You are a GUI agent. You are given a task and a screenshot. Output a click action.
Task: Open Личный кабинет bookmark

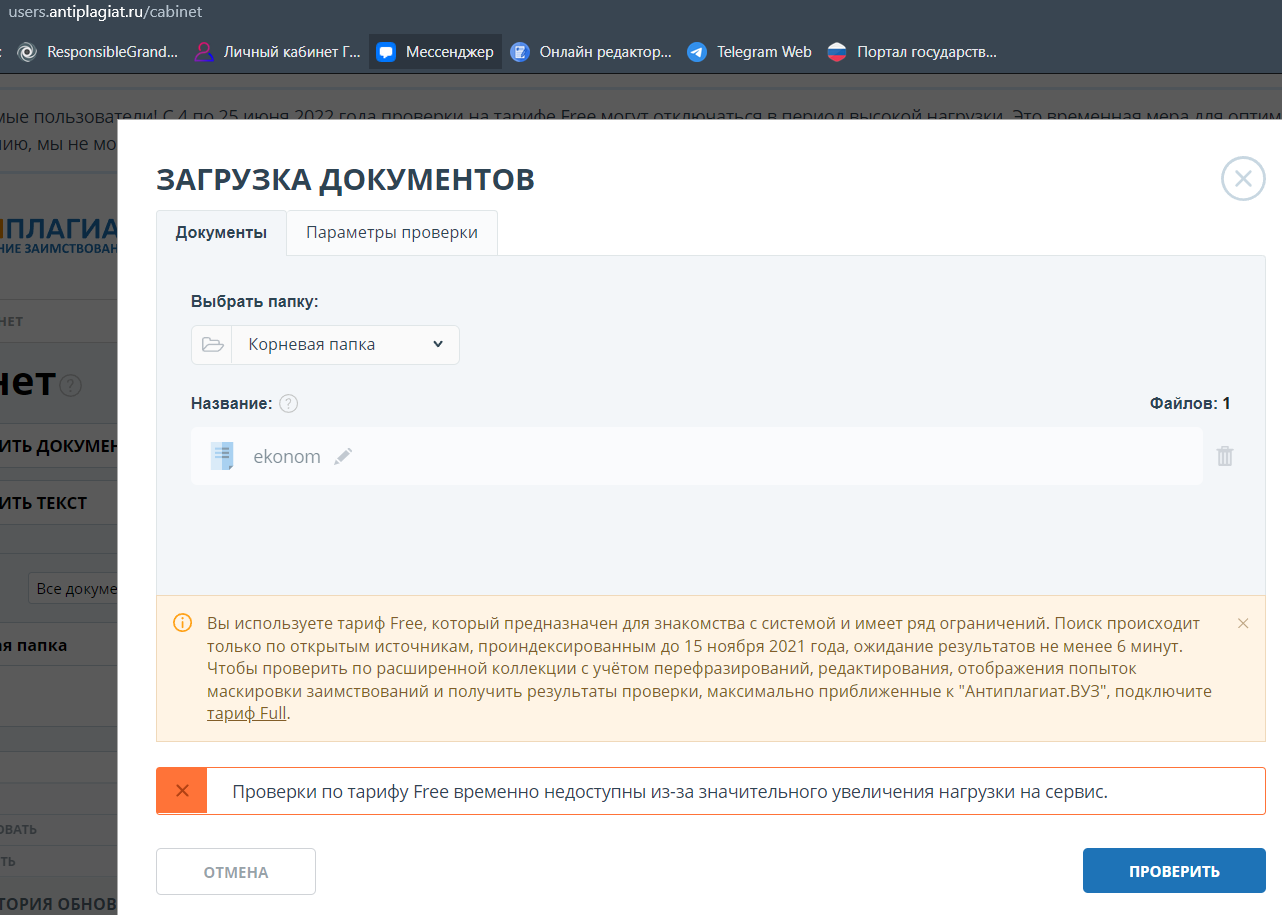(278, 52)
